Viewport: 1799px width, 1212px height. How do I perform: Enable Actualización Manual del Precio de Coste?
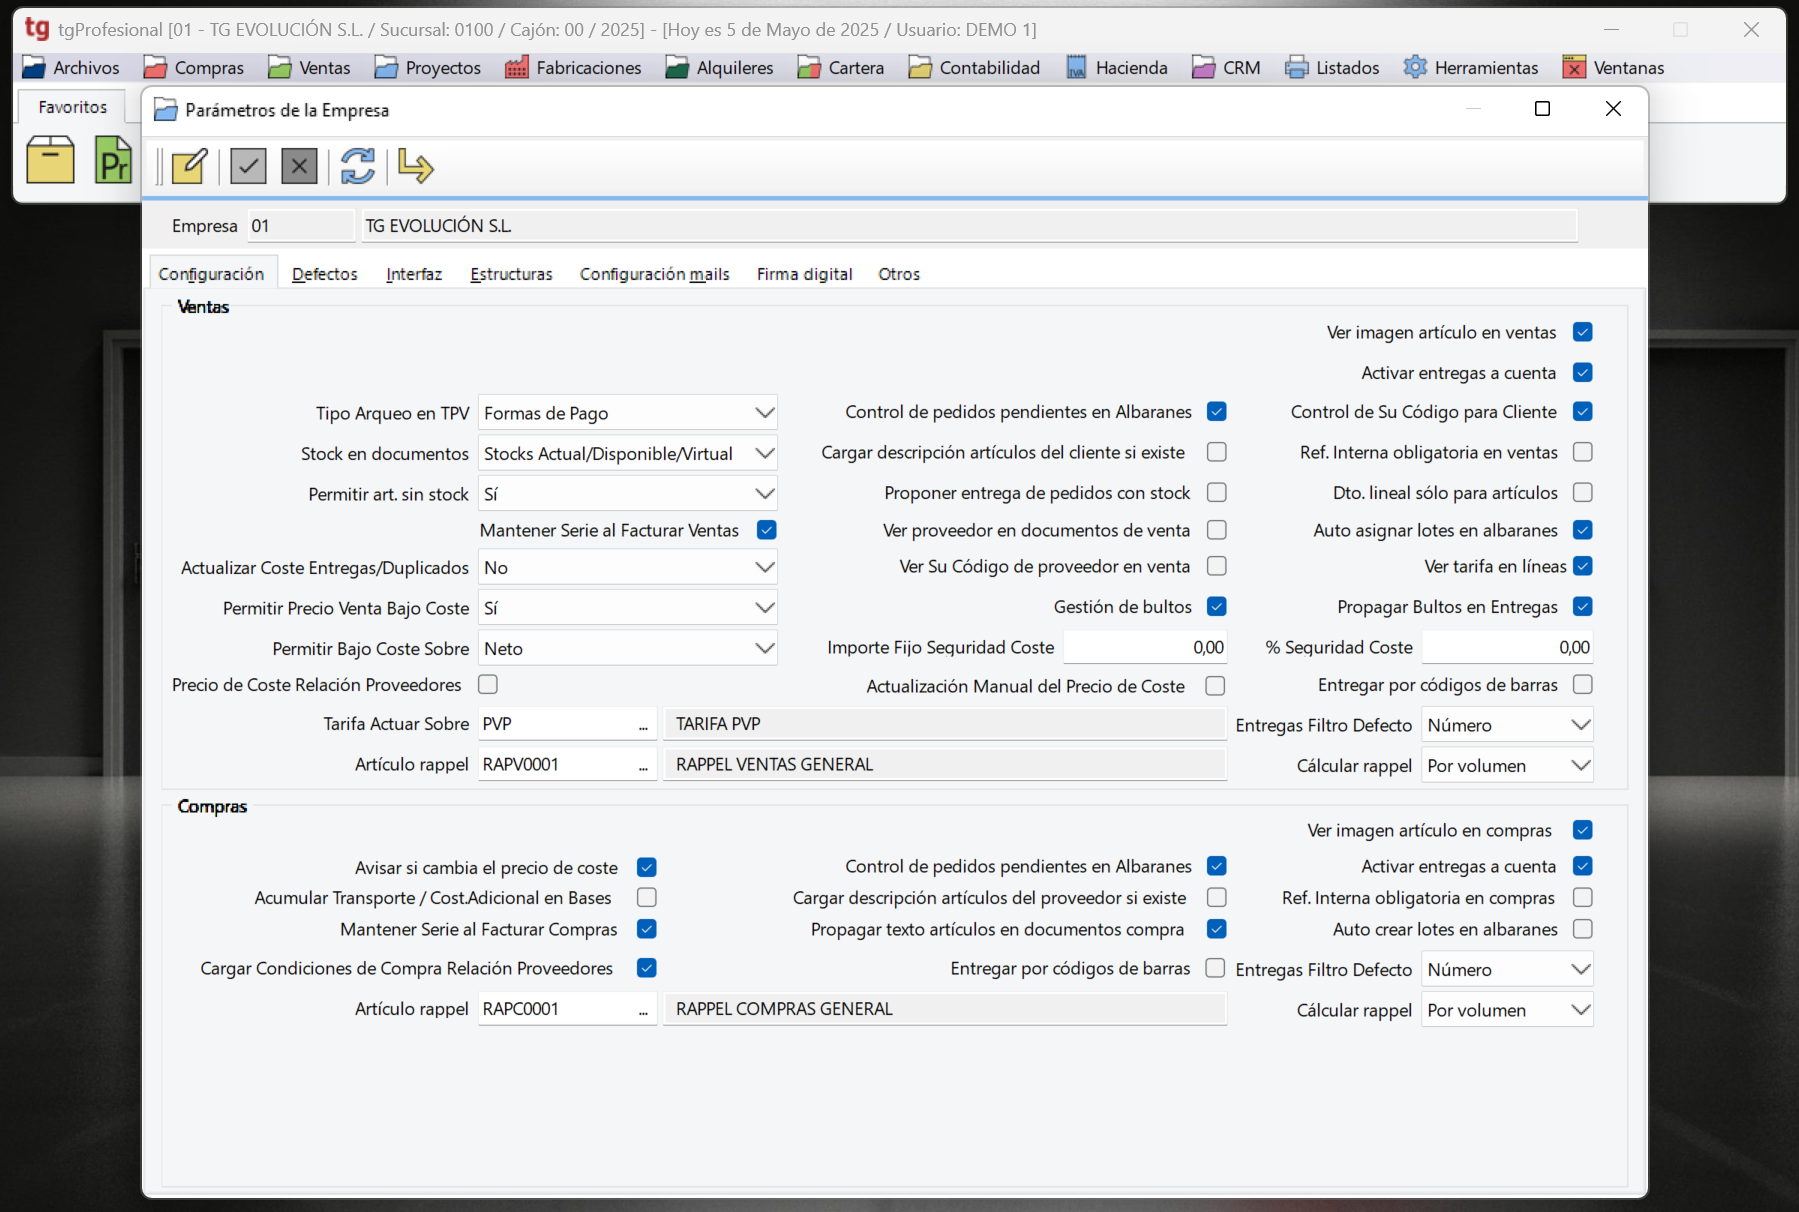1215,686
